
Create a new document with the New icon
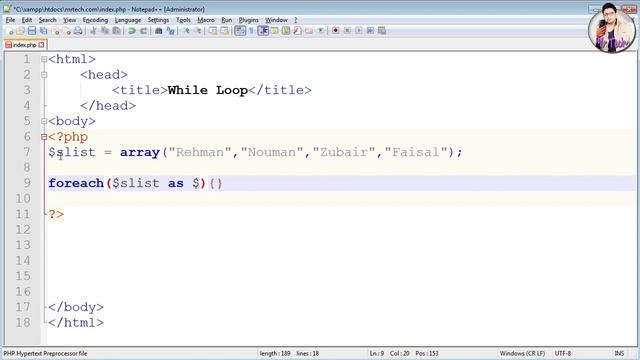coord(9,31)
